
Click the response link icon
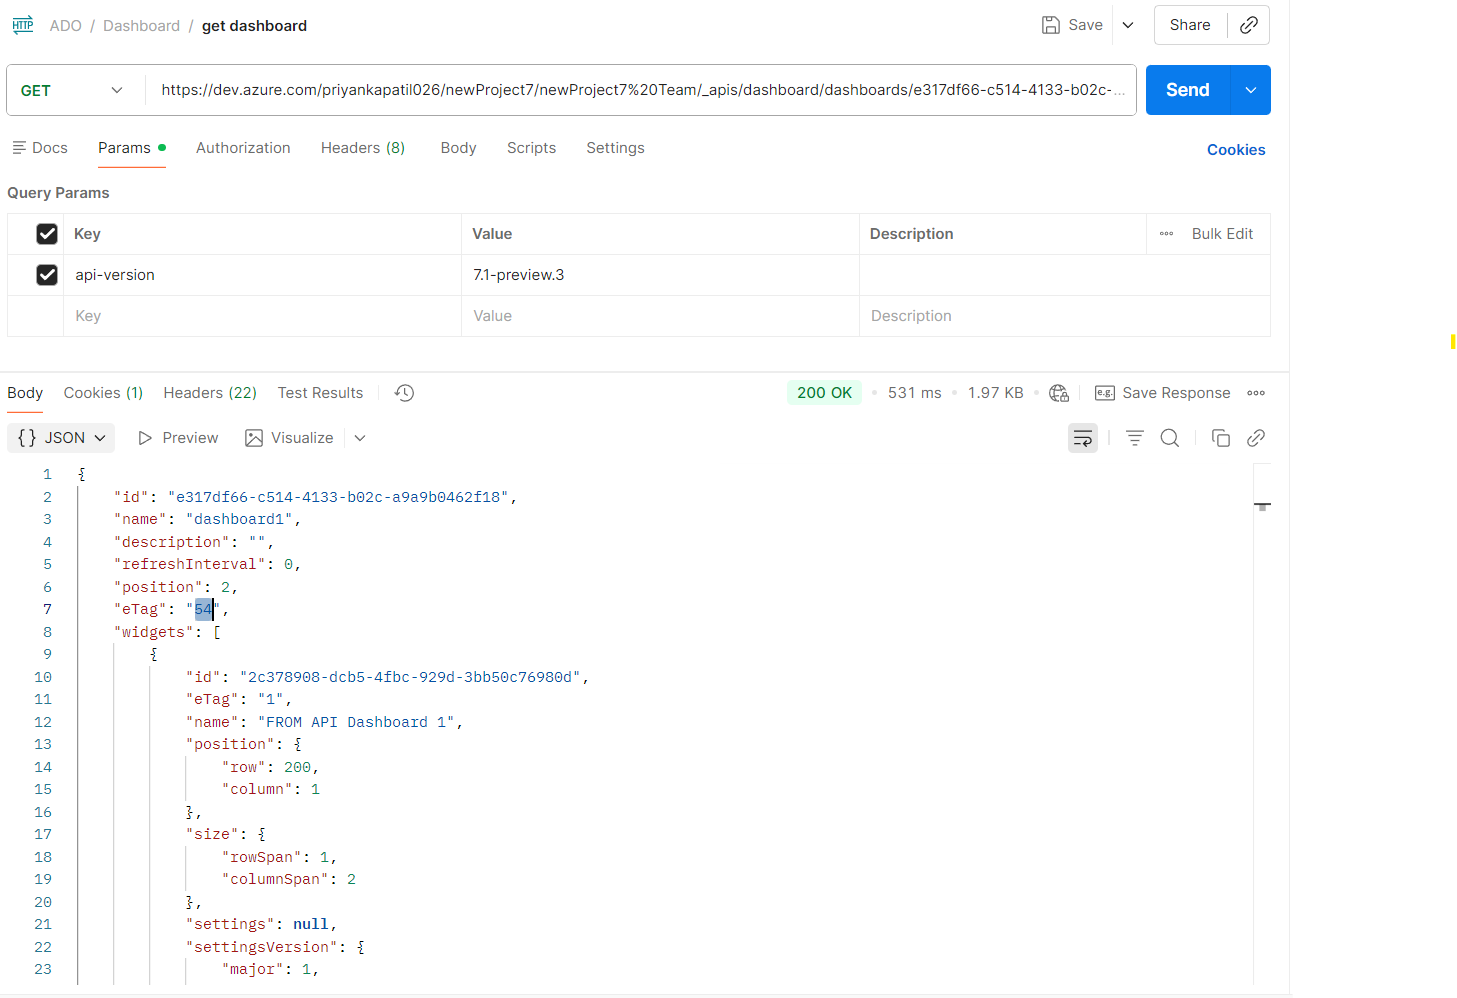coord(1256,438)
